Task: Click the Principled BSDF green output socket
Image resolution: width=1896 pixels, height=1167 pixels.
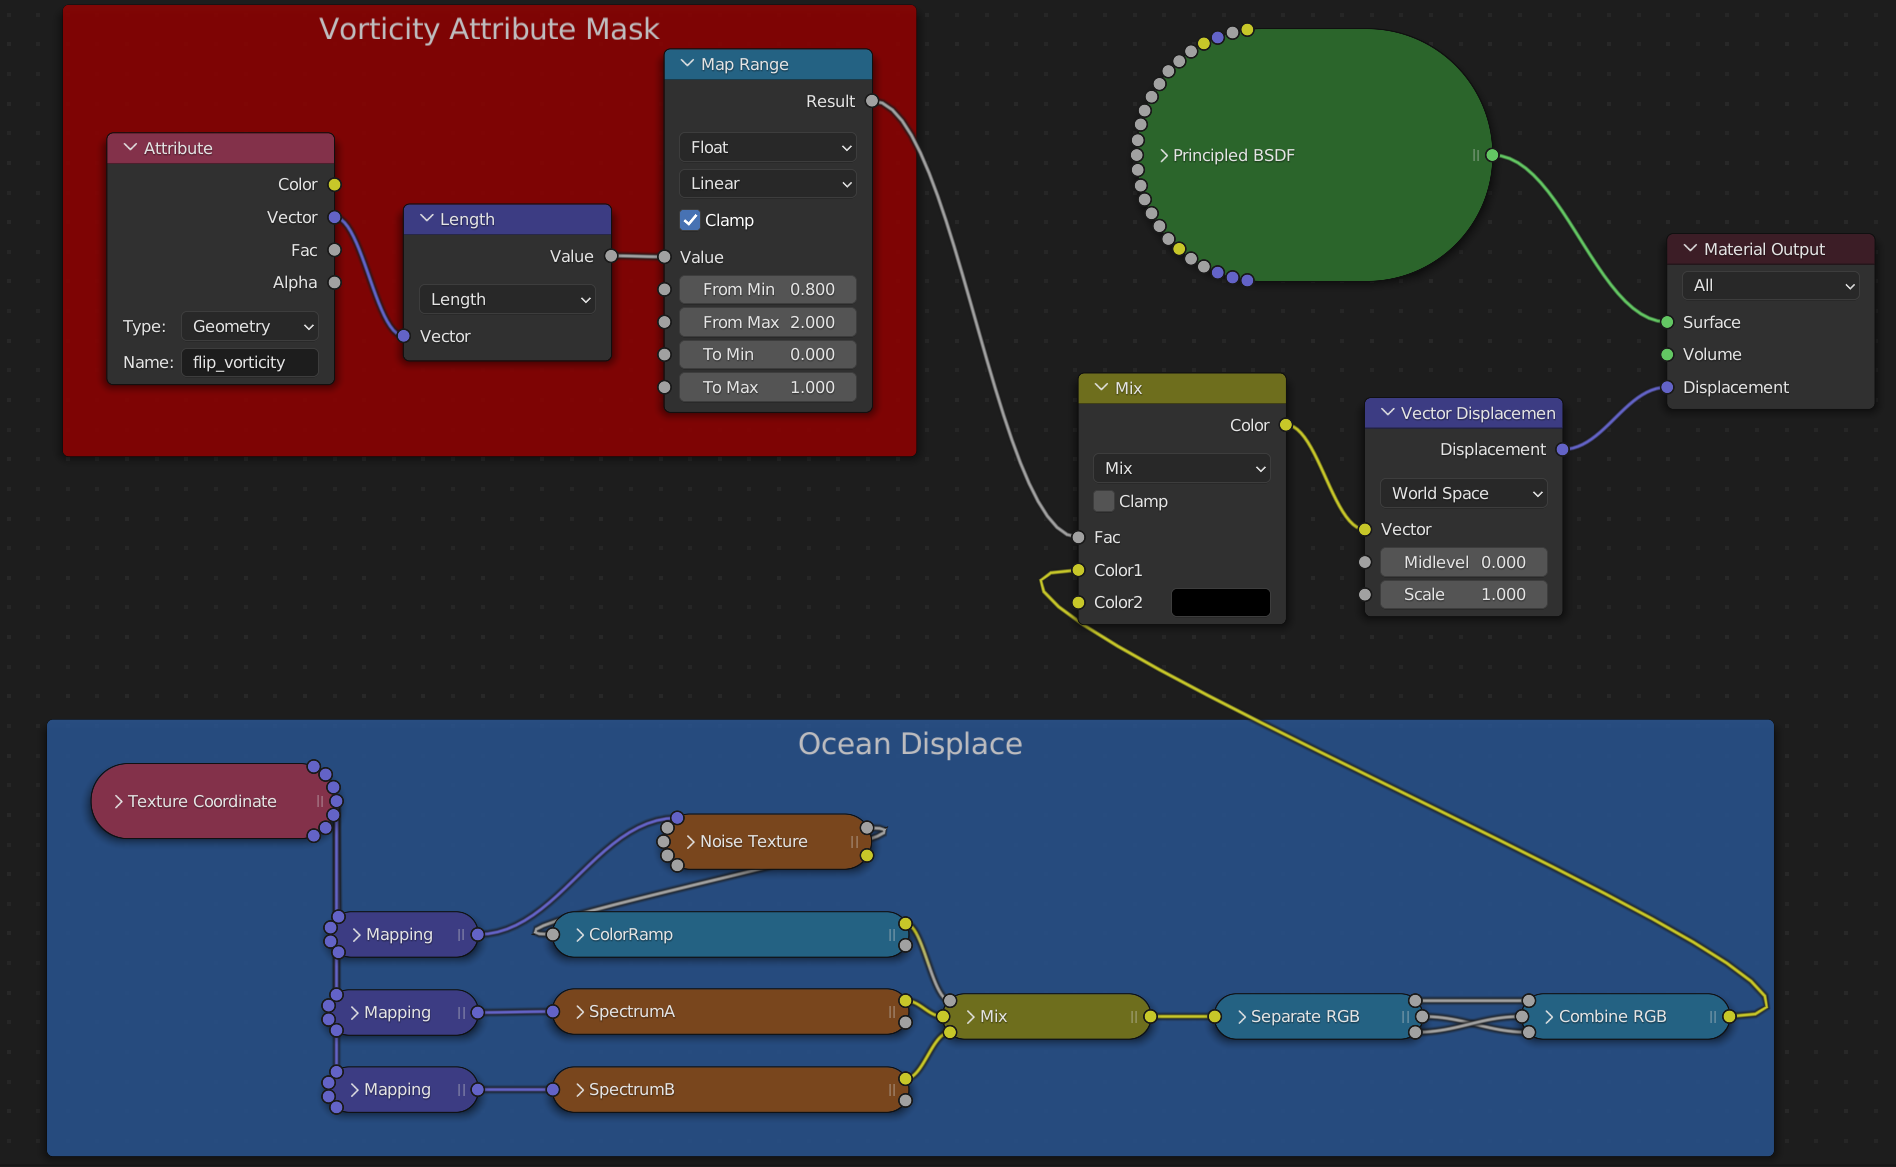Action: [1492, 155]
